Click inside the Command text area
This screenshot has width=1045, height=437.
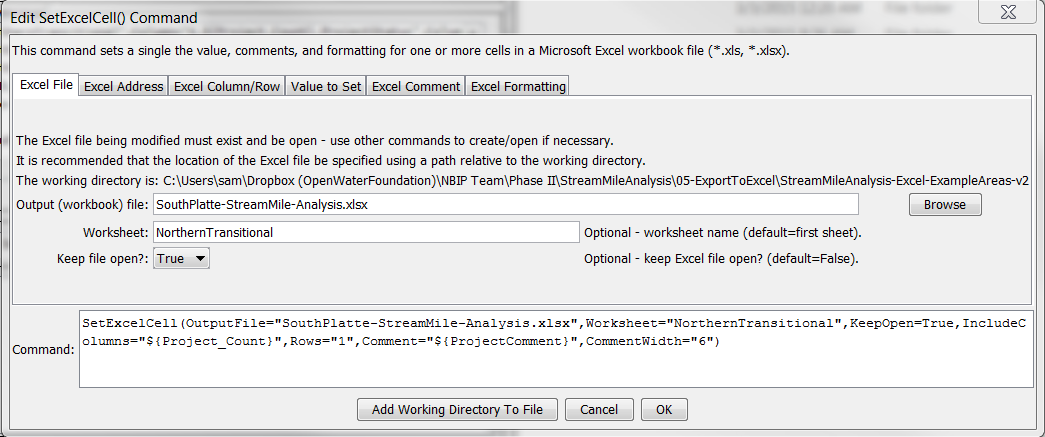555,350
